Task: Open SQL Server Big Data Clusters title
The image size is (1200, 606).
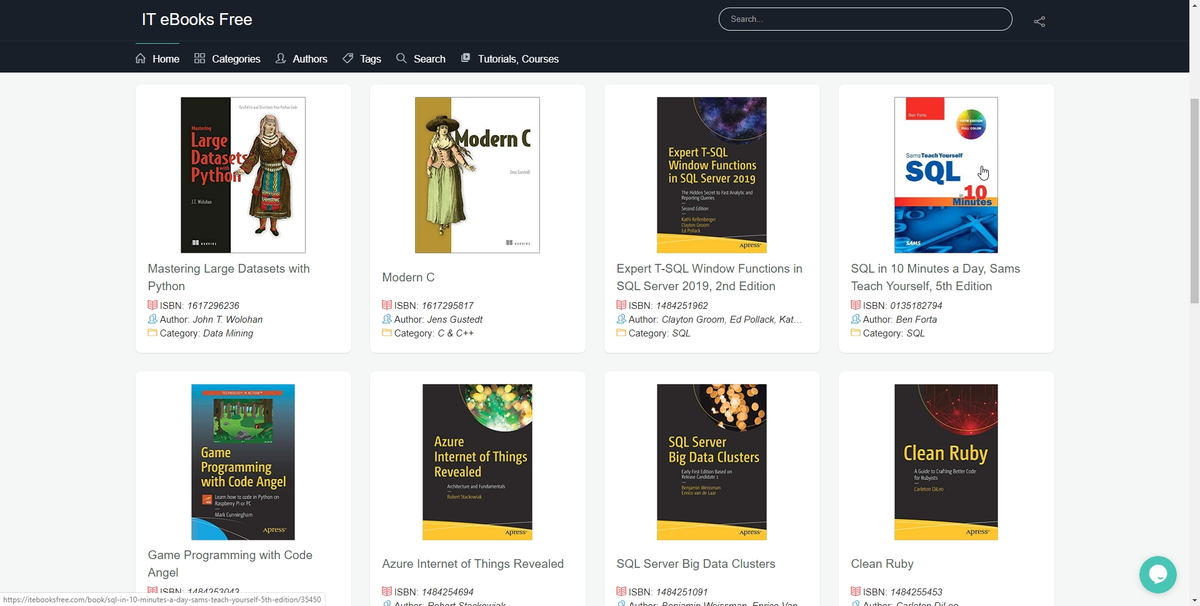Action: [x=696, y=563]
